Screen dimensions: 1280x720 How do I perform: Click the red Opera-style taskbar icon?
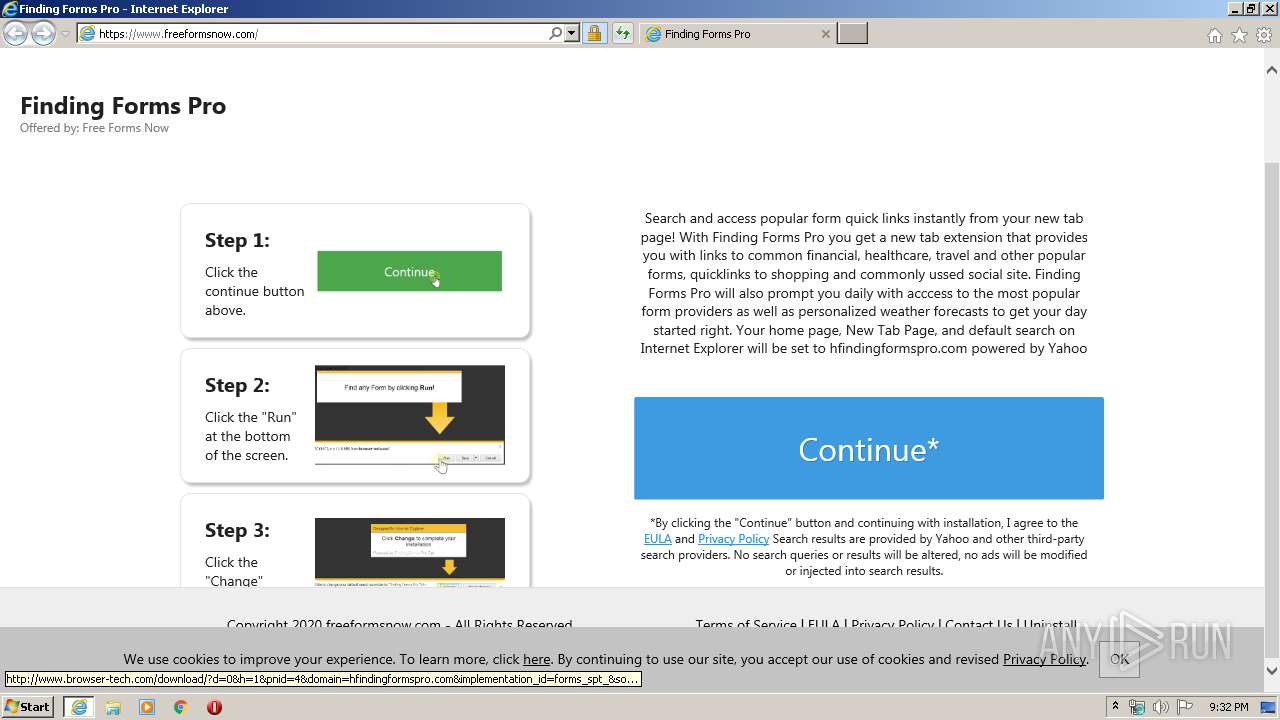click(x=214, y=707)
